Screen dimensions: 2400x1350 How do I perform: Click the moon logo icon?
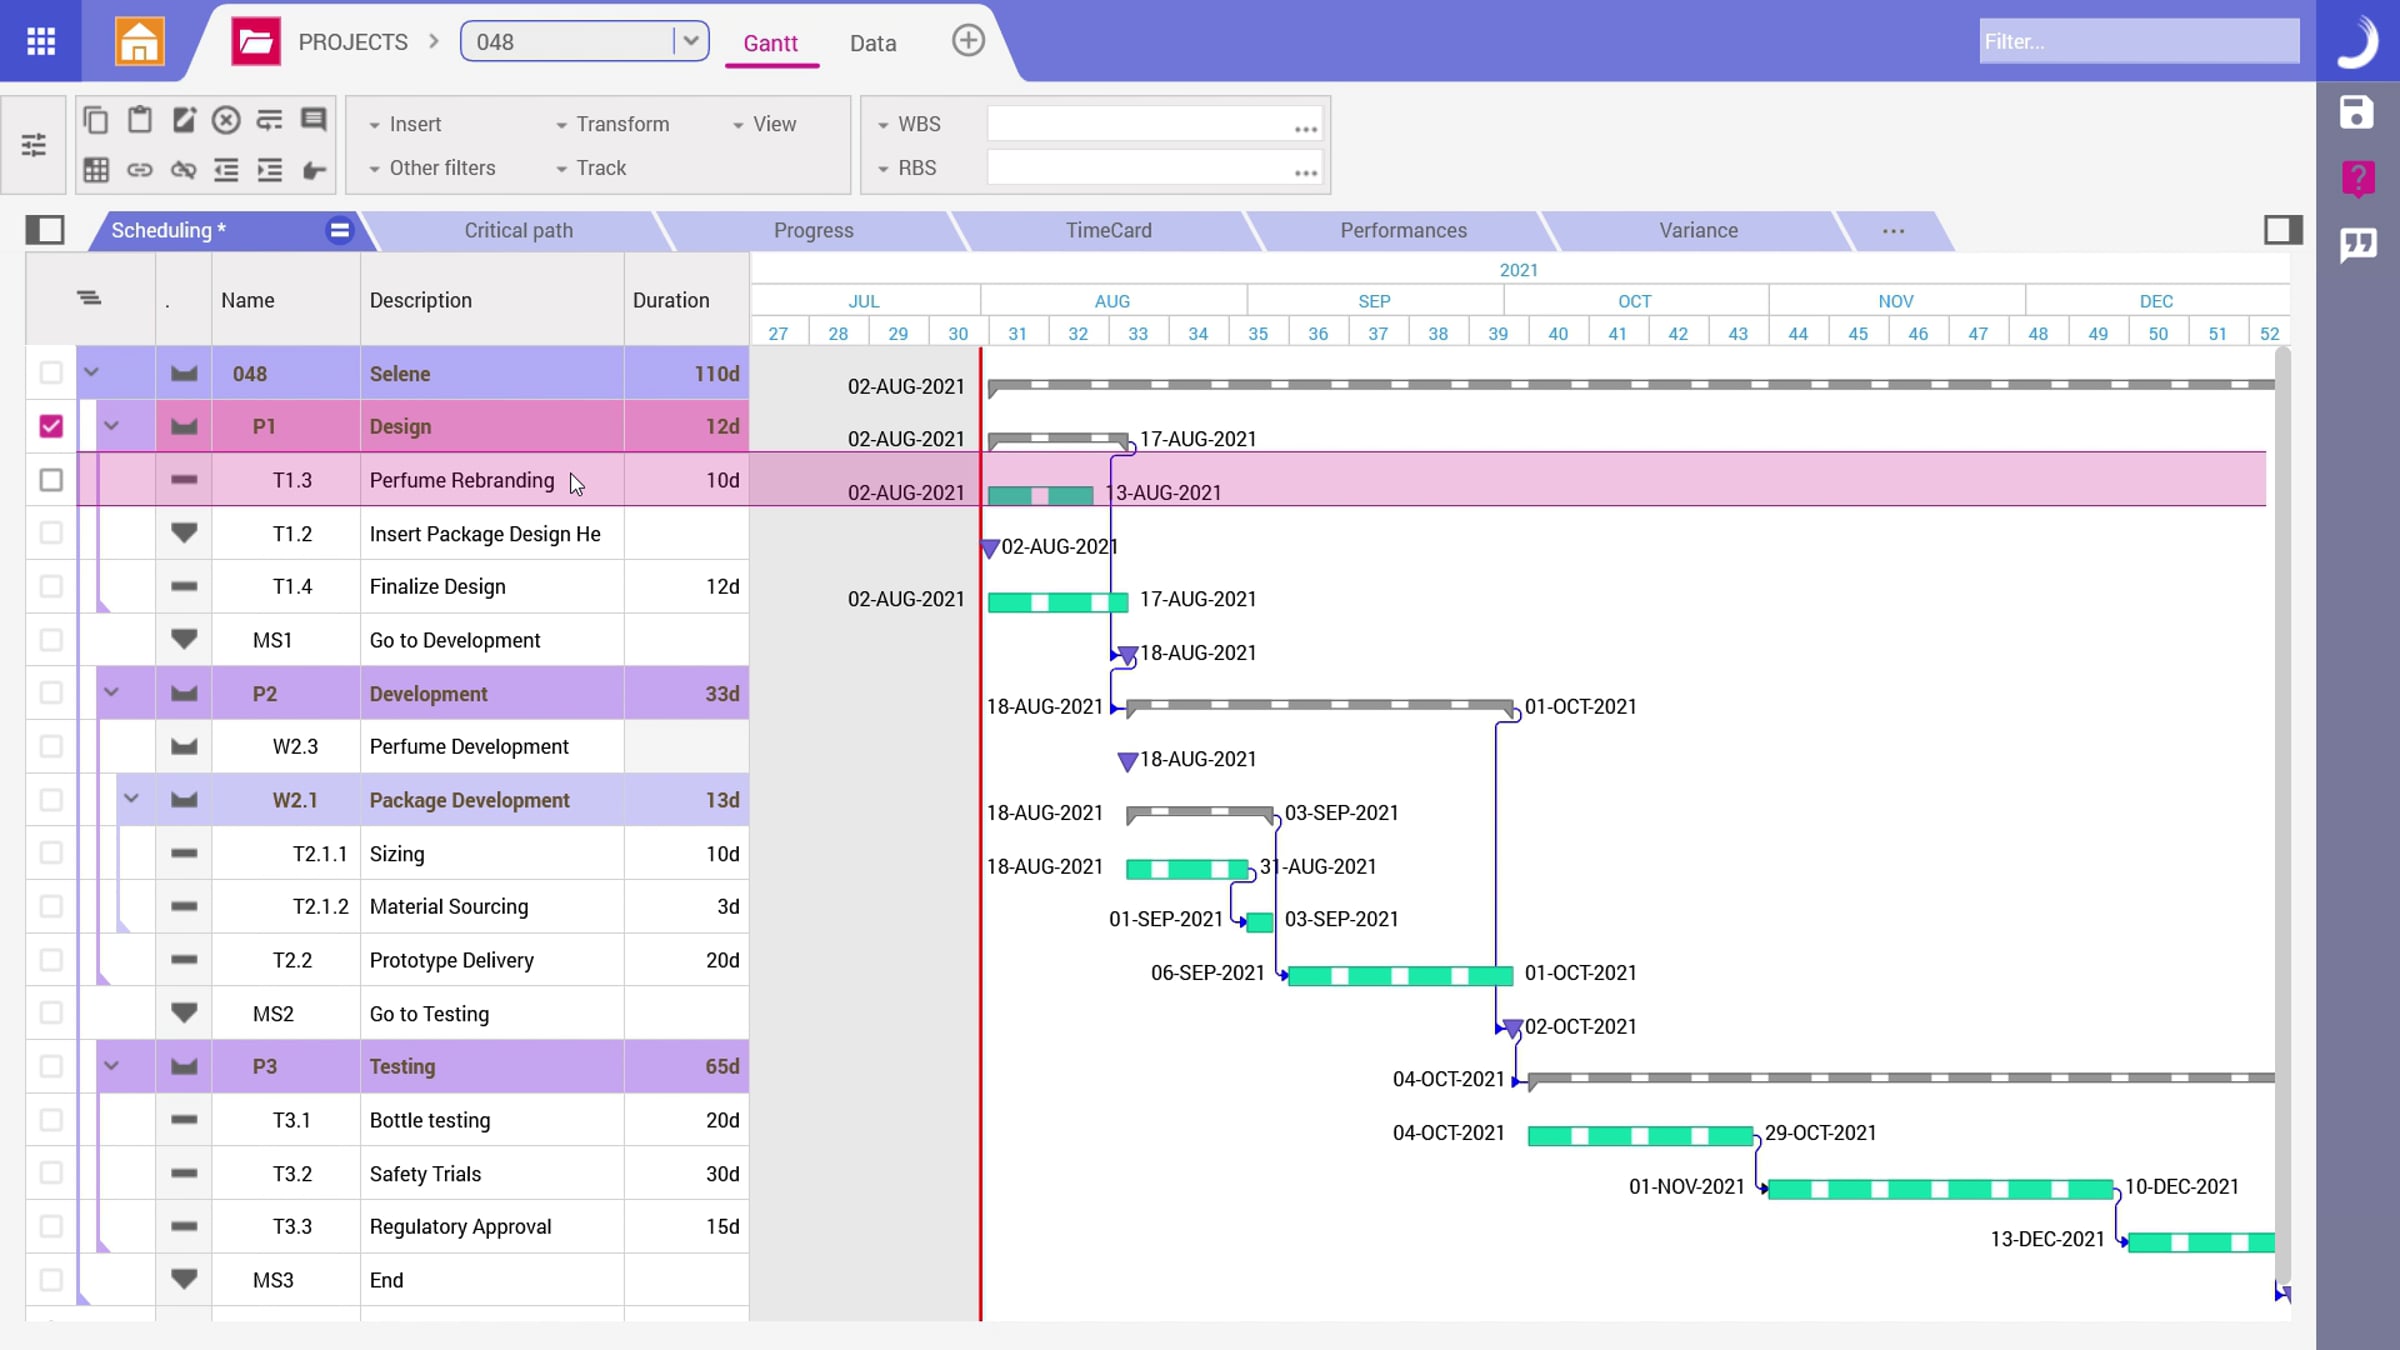coord(2357,42)
